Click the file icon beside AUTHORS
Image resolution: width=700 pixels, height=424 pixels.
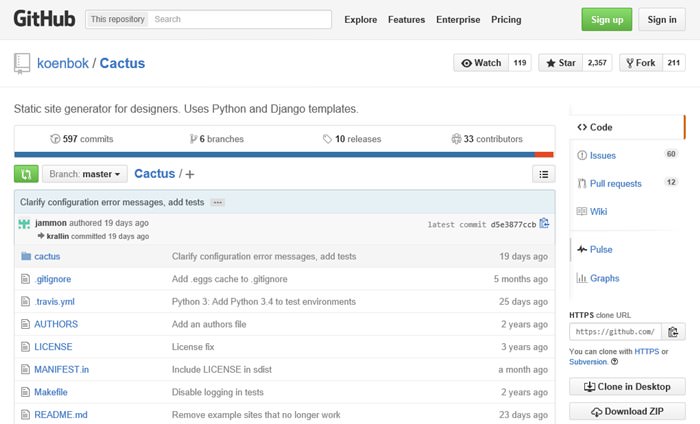click(25, 324)
